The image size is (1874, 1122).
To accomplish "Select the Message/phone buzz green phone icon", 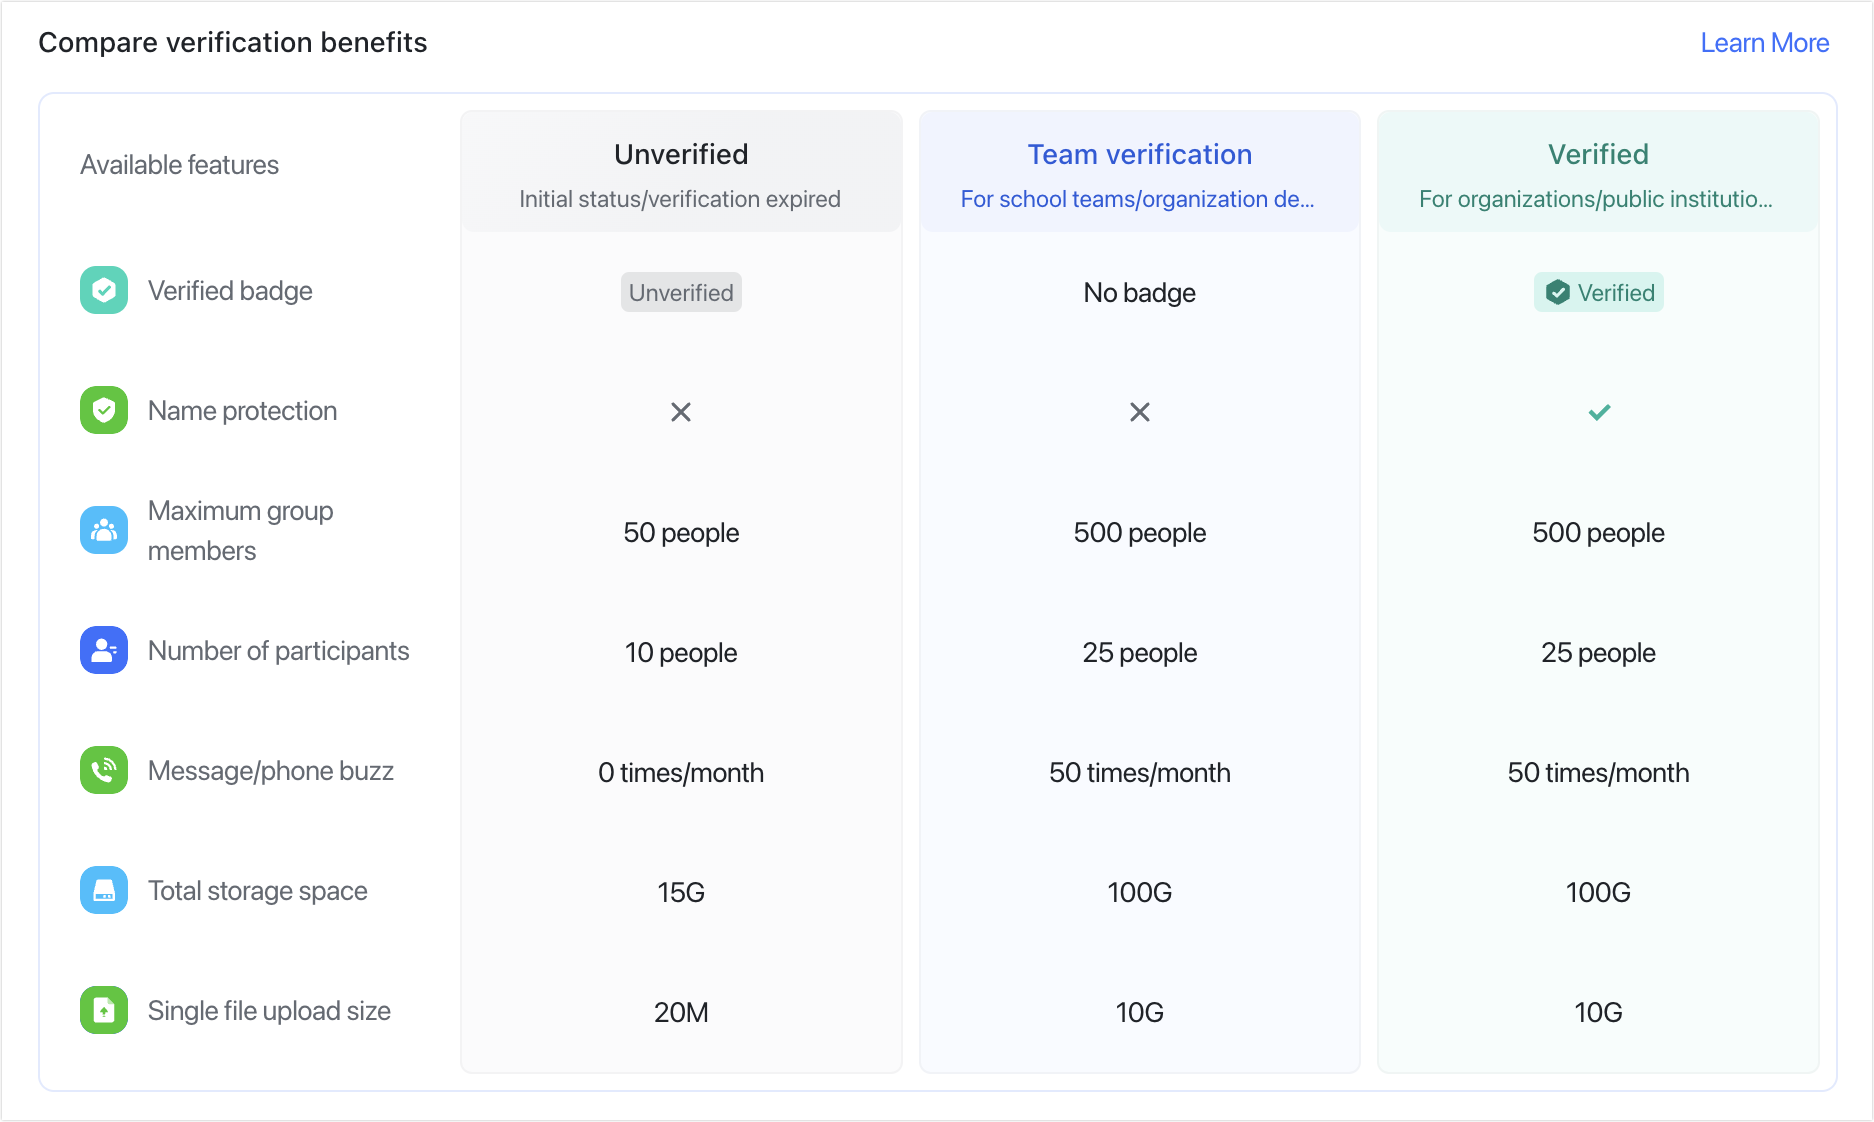I will click(103, 770).
